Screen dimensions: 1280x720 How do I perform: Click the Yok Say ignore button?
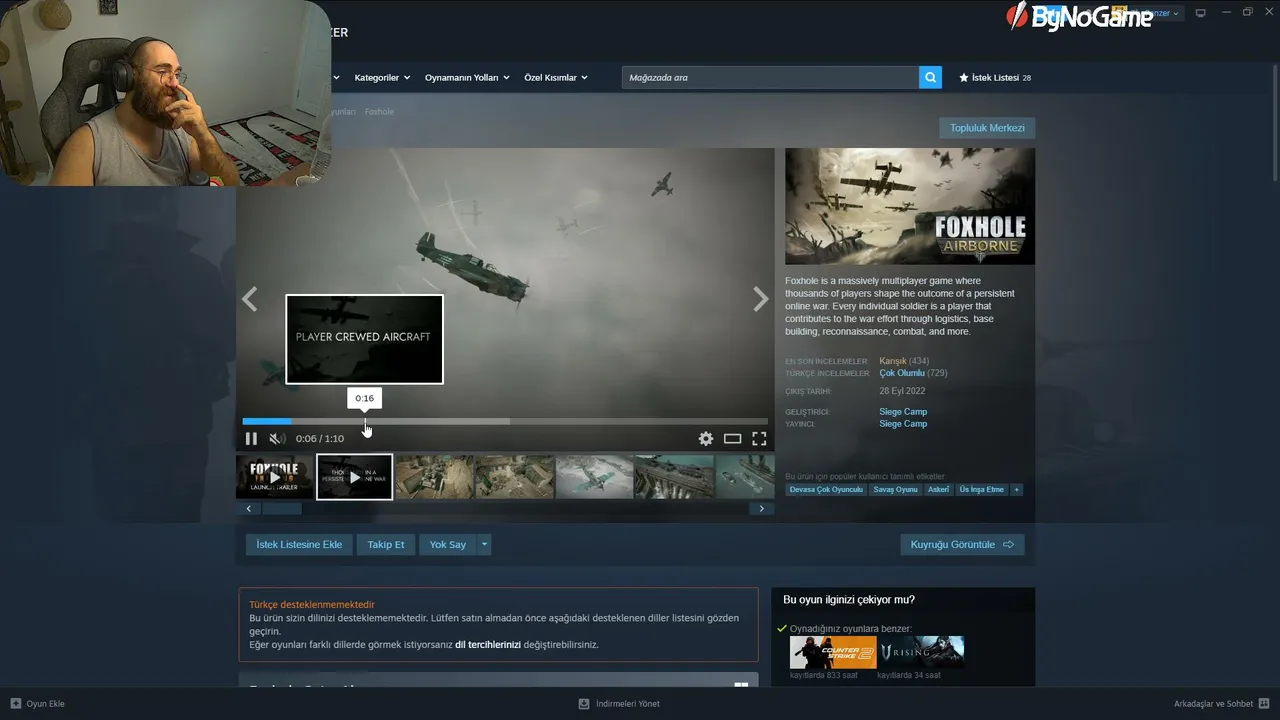[448, 545]
